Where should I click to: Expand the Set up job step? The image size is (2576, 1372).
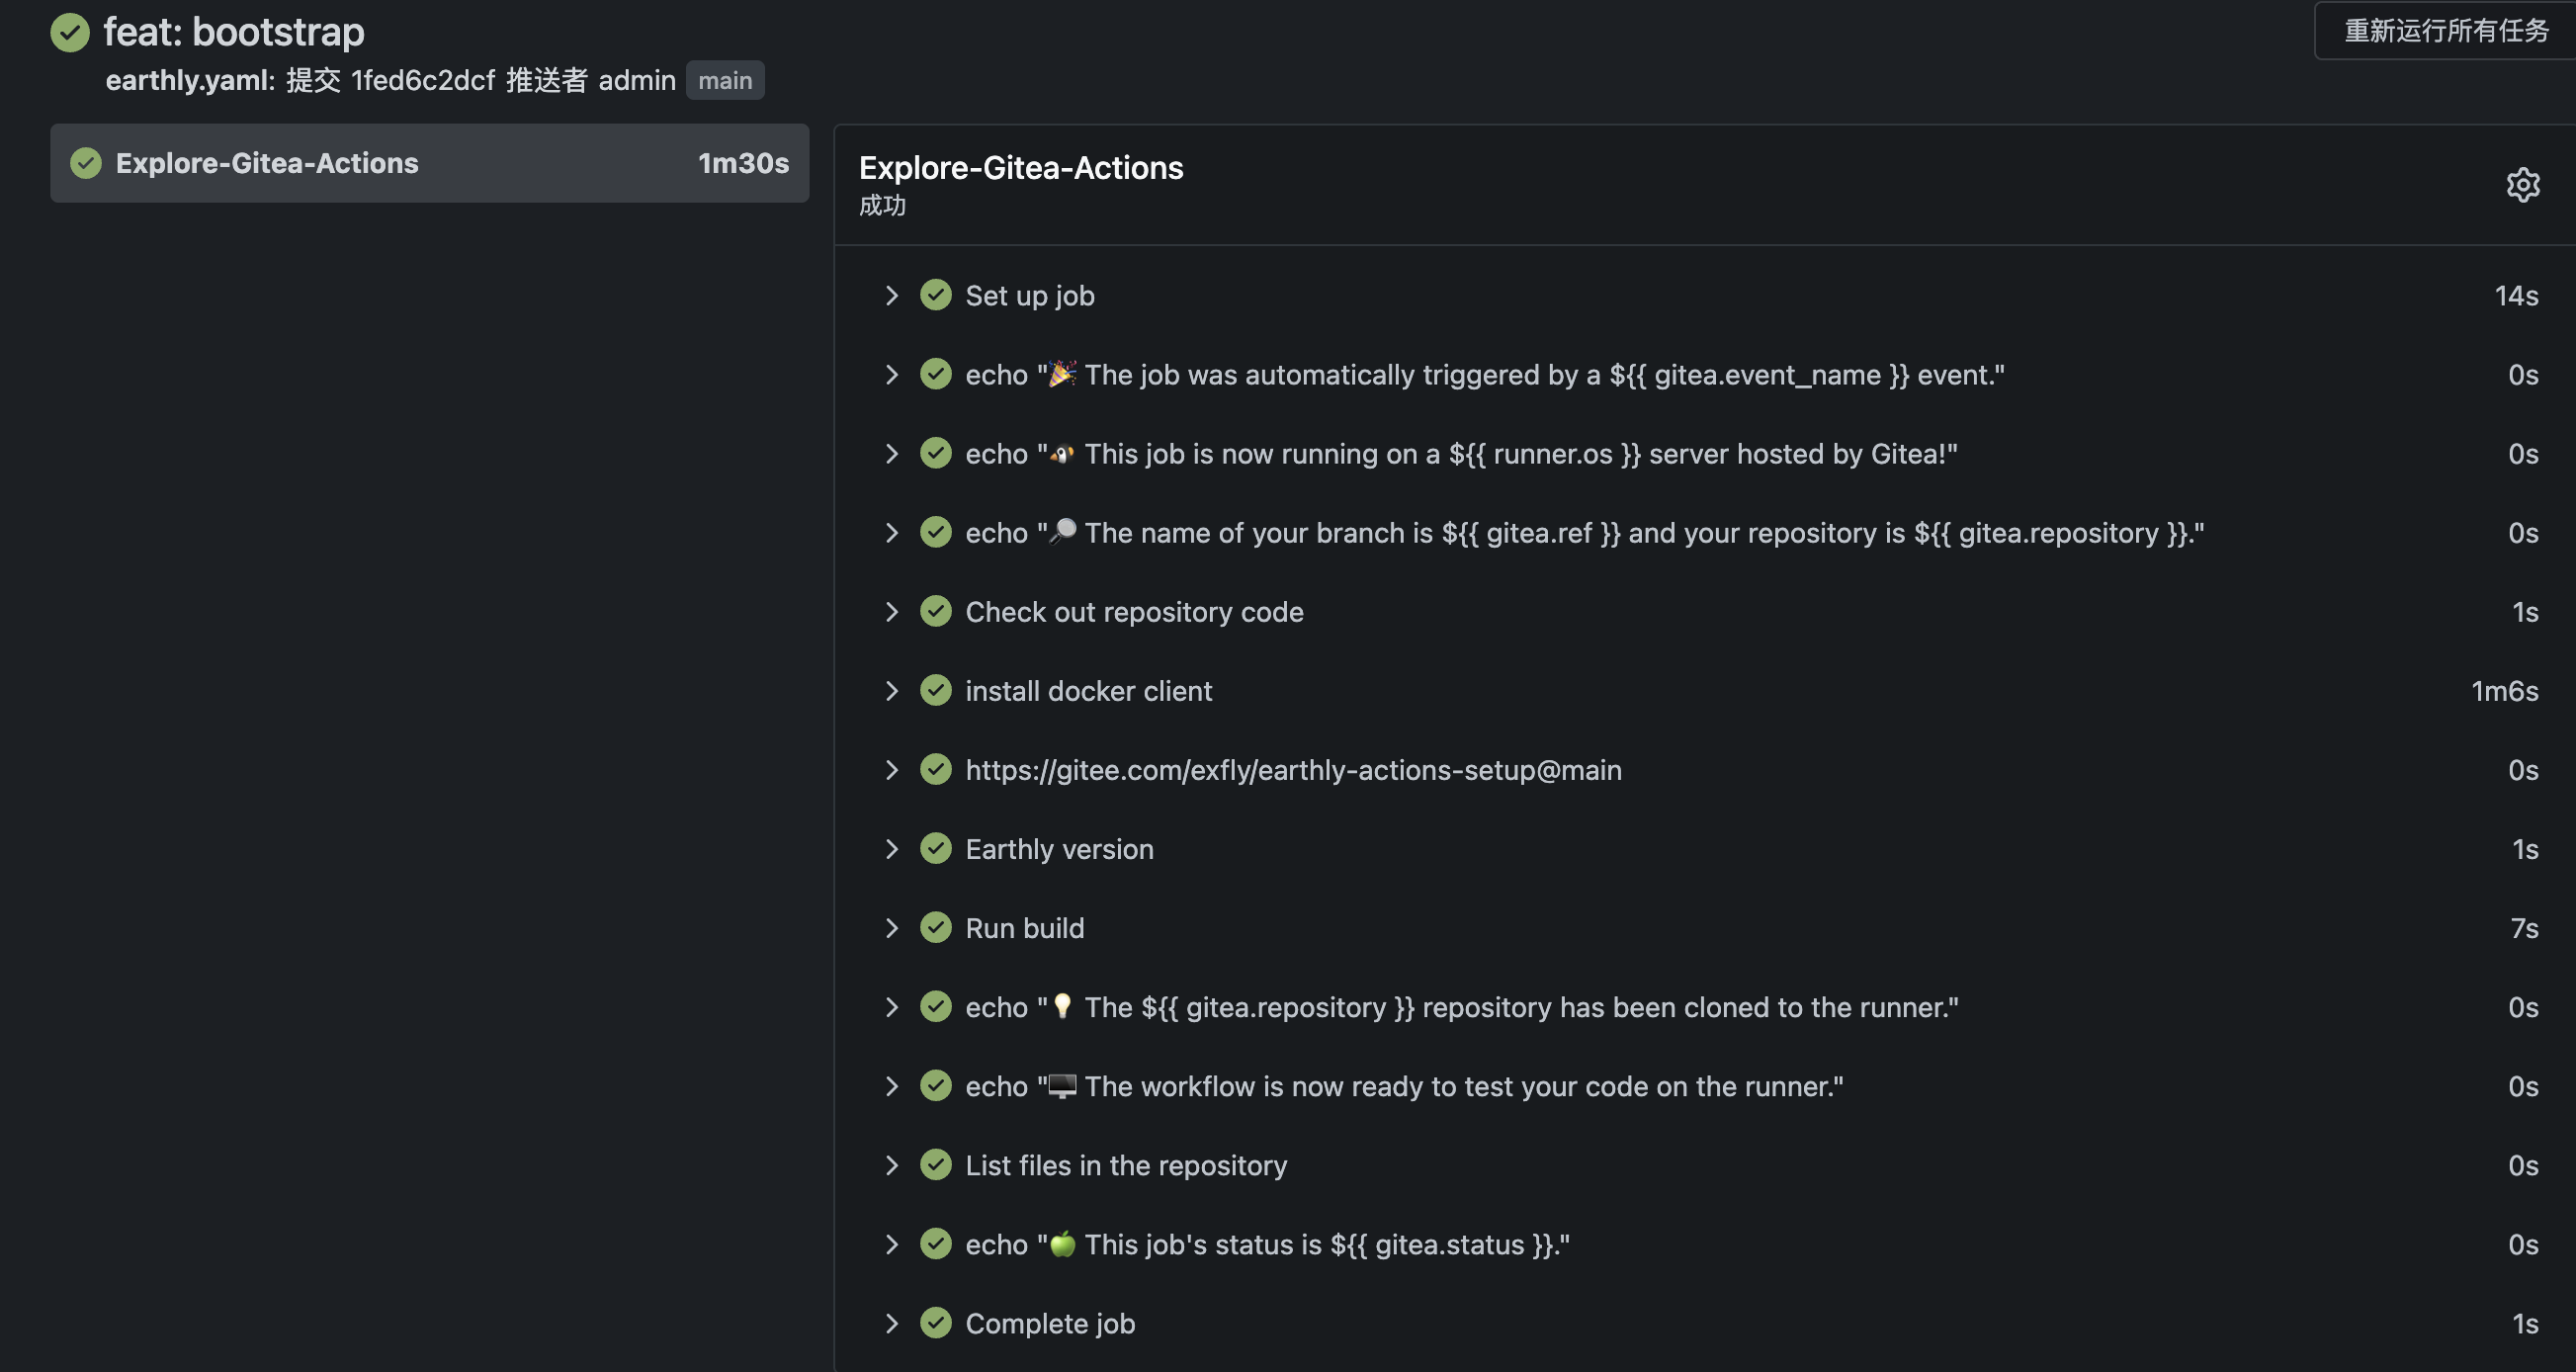pos(891,295)
